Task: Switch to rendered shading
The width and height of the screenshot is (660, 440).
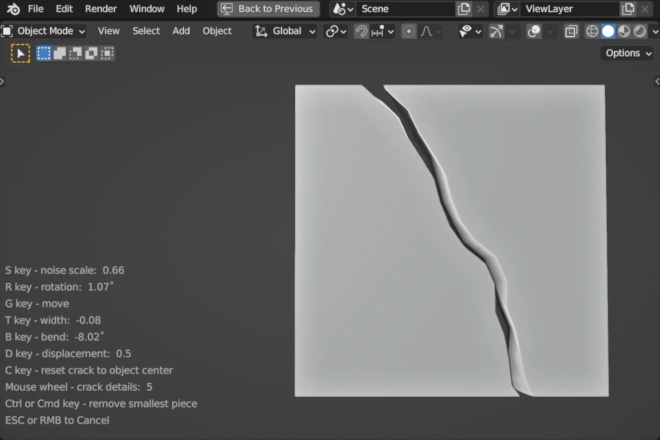Action: 640,31
